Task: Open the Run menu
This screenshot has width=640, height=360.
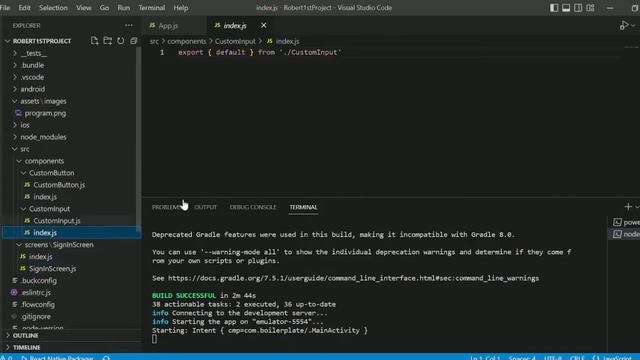Action: 124,8
